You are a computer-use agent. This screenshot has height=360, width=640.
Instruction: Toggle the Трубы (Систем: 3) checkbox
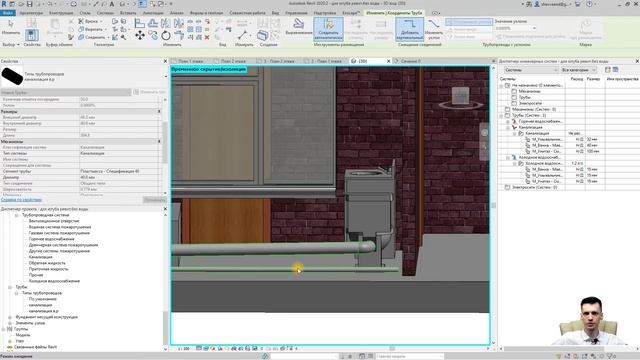coord(507,116)
